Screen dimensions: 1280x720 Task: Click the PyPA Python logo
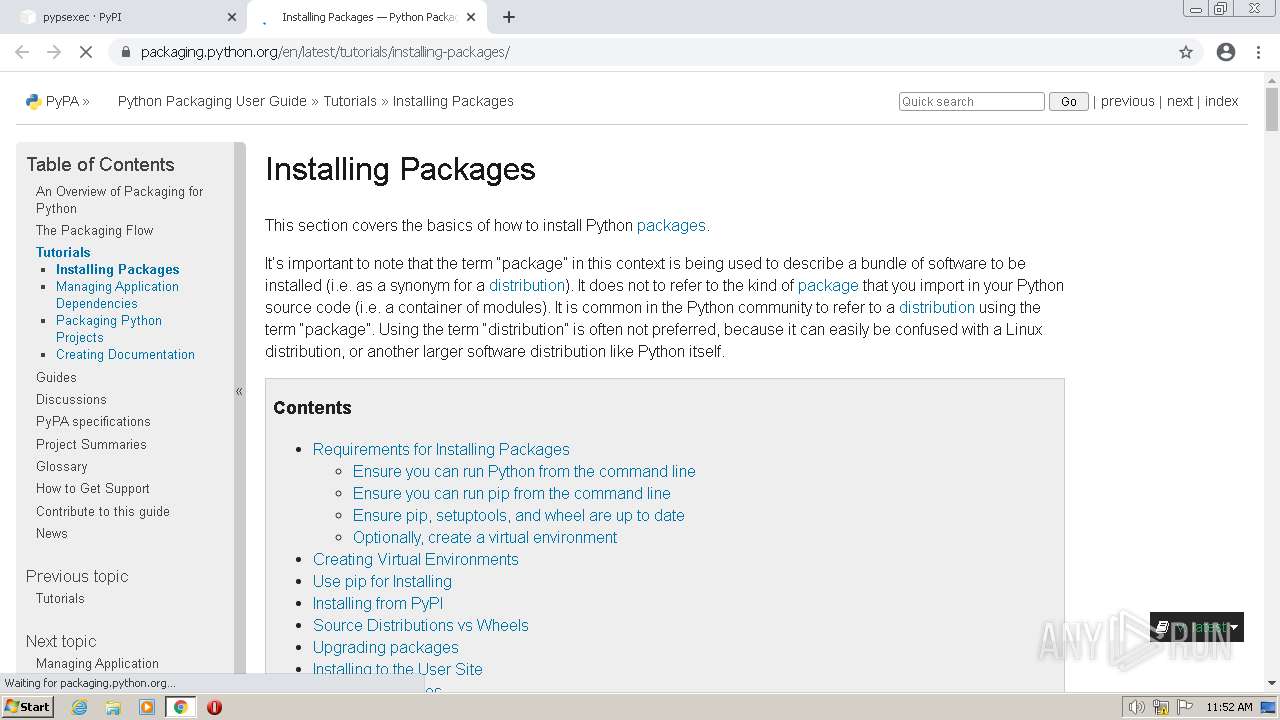click(x=34, y=101)
